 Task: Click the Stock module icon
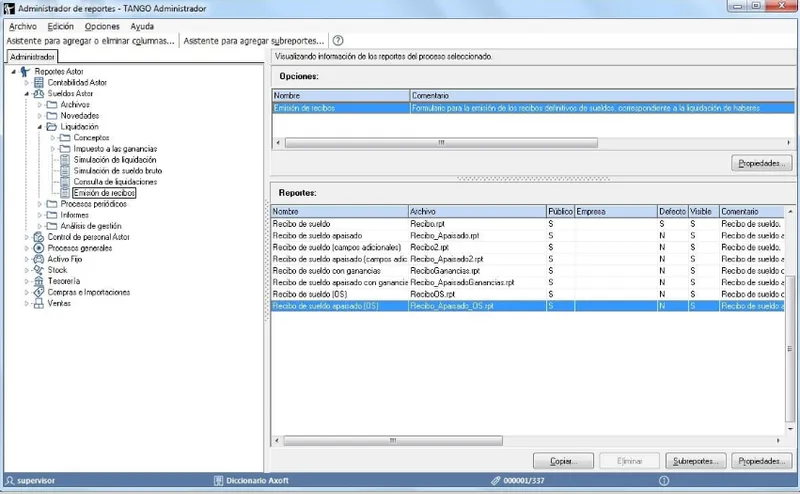click(39, 270)
